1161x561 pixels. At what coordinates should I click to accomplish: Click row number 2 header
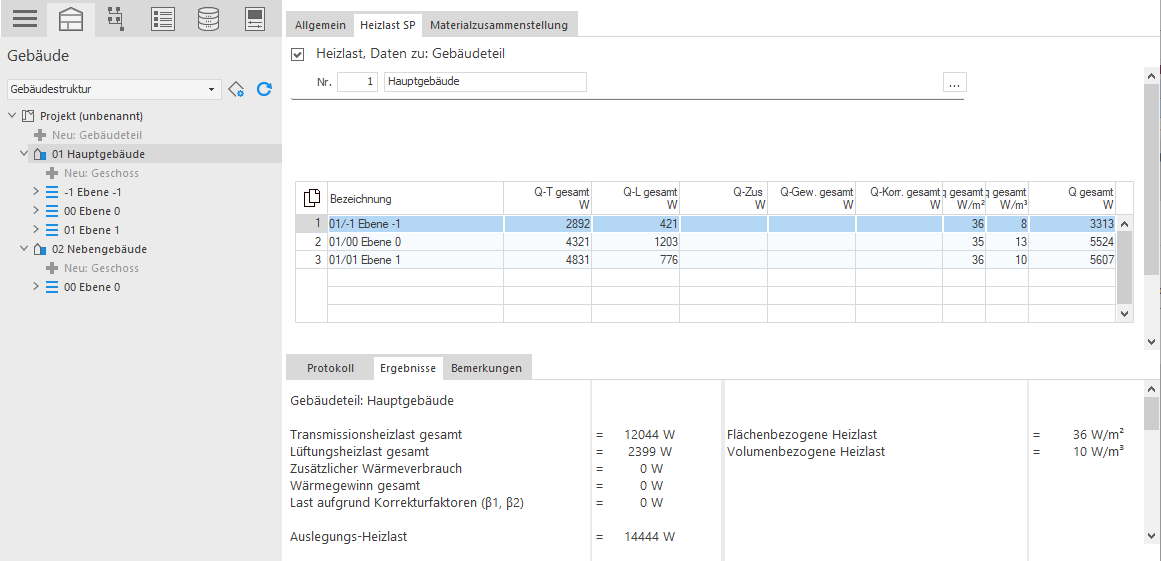point(312,242)
